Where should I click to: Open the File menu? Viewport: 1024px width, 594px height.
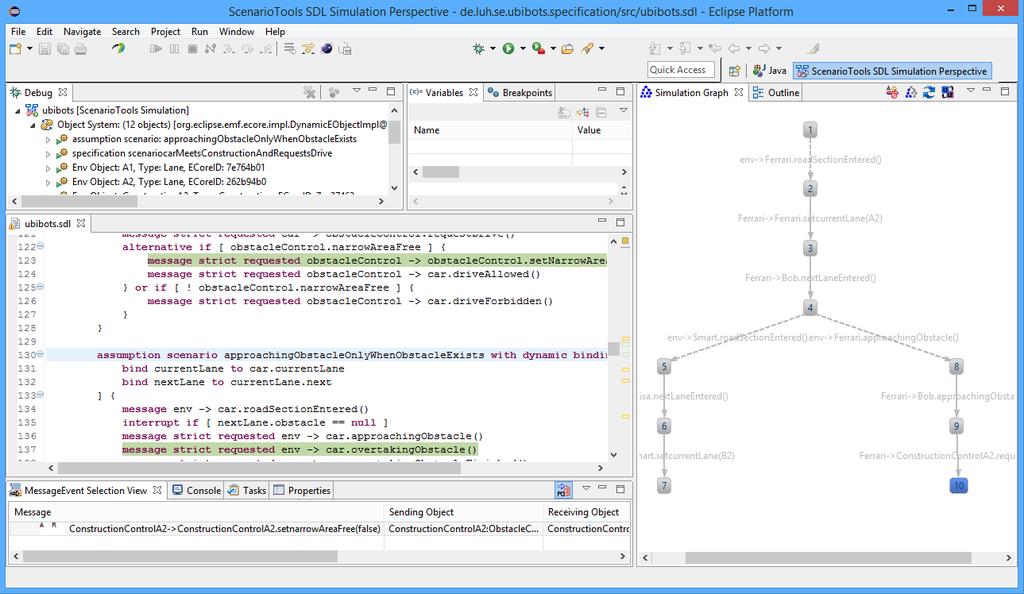tap(18, 31)
